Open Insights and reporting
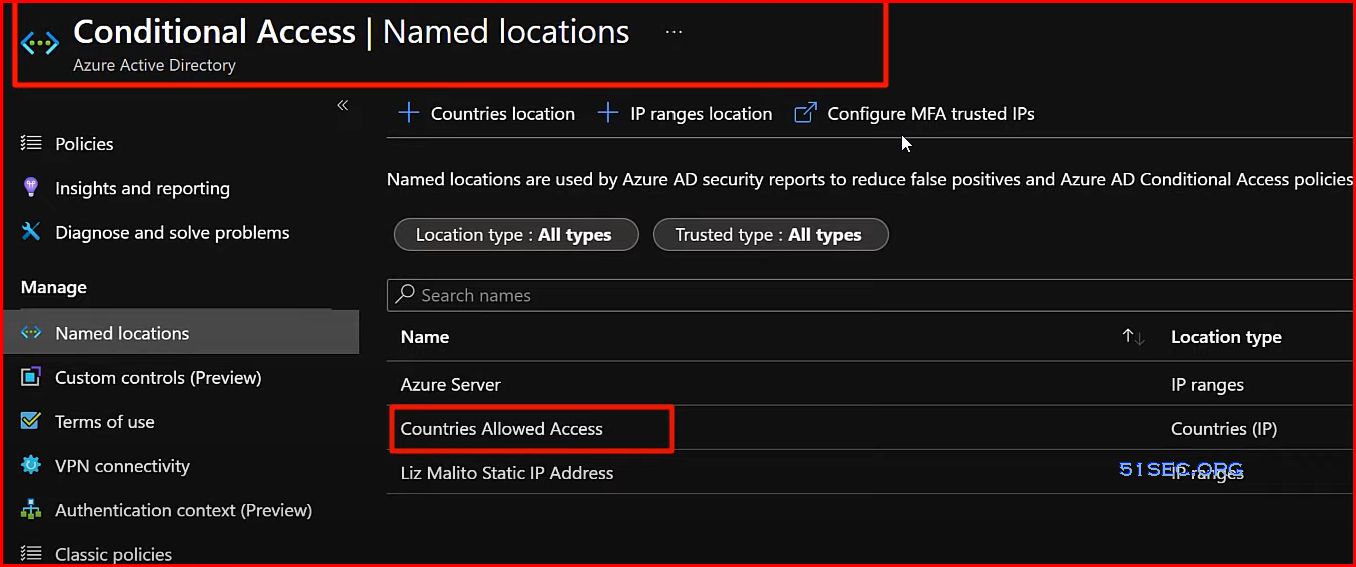 point(142,188)
